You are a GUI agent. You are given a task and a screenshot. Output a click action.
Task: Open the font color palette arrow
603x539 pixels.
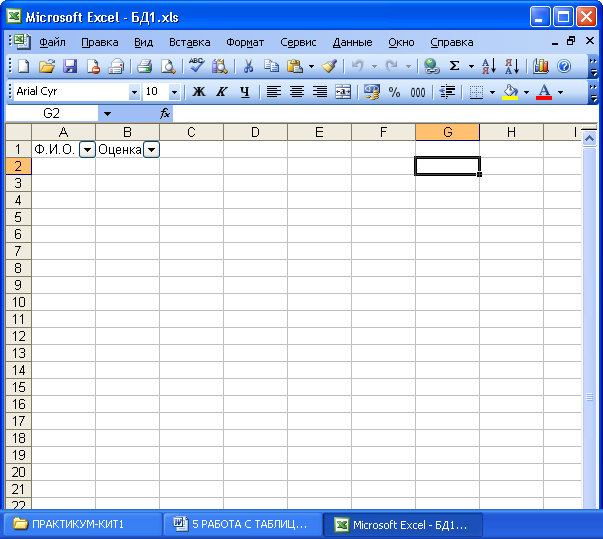coord(560,92)
